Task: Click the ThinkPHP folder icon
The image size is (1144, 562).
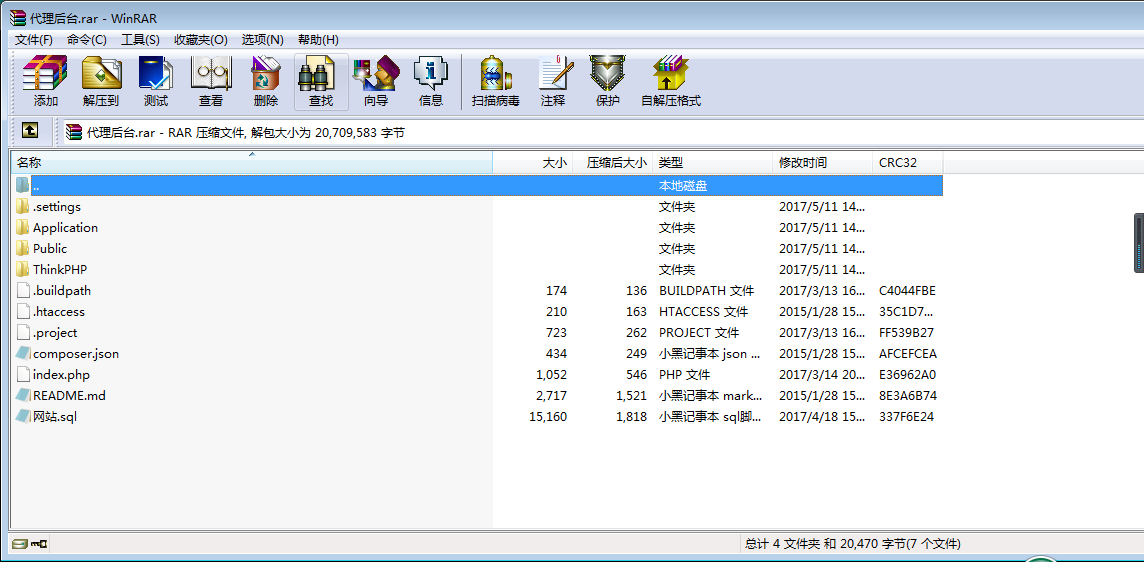Action: [23, 269]
